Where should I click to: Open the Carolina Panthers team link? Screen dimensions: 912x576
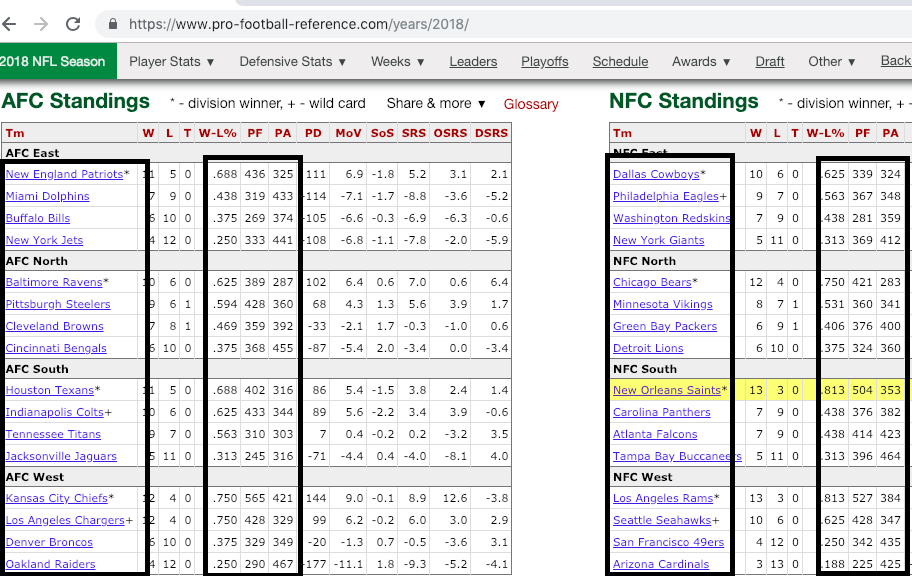coord(661,413)
